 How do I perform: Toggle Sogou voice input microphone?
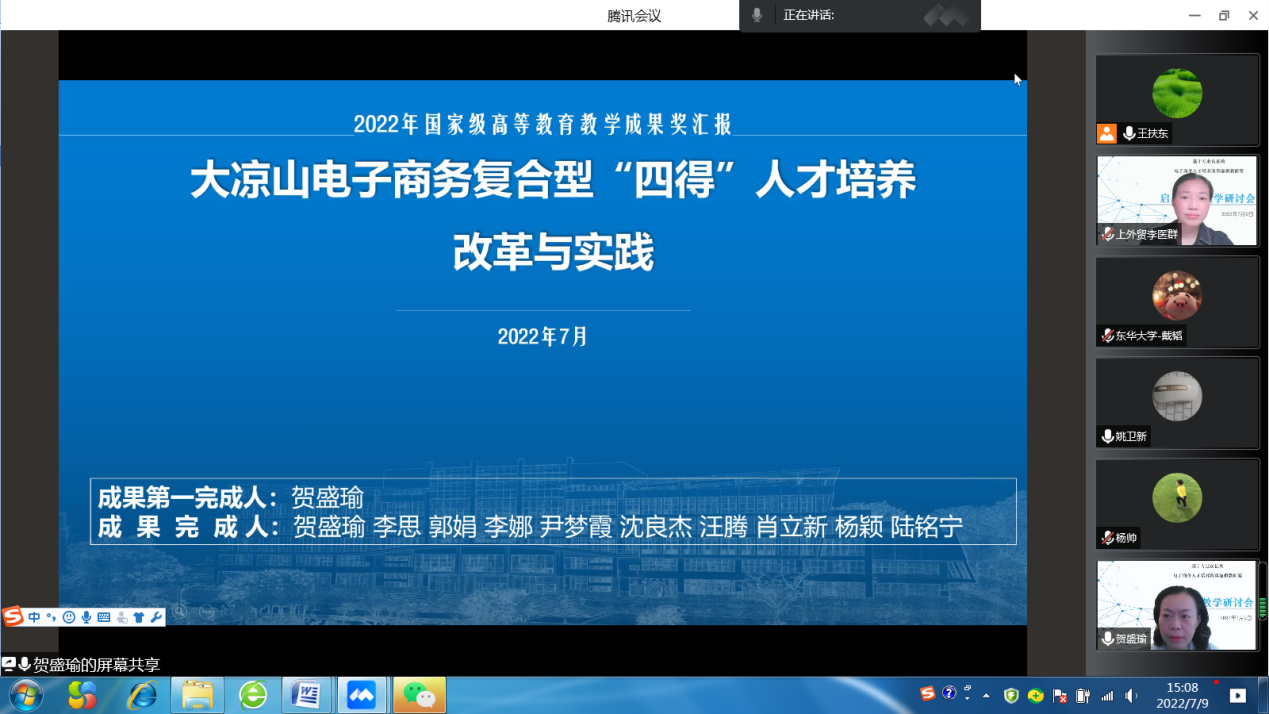click(x=87, y=617)
